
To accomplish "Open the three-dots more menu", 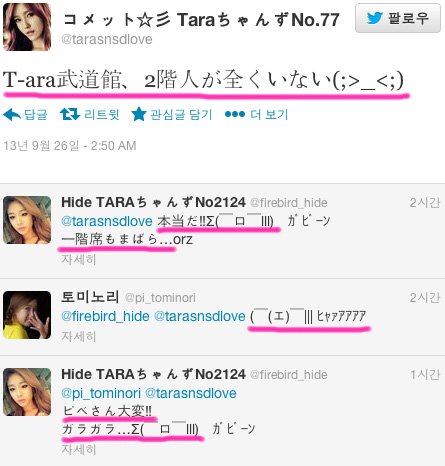I will (235, 114).
